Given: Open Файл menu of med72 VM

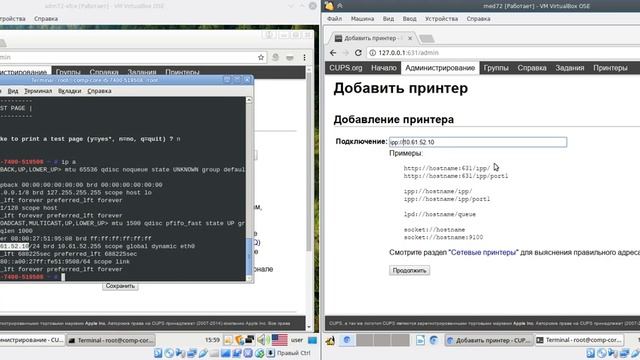Looking at the screenshot, I should point(334,19).
